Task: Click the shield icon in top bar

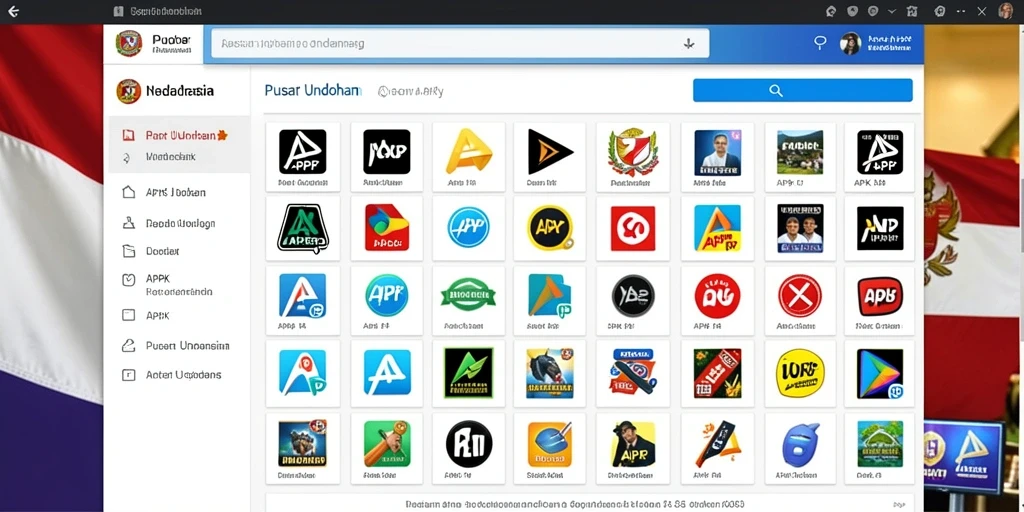Action: [x=852, y=11]
